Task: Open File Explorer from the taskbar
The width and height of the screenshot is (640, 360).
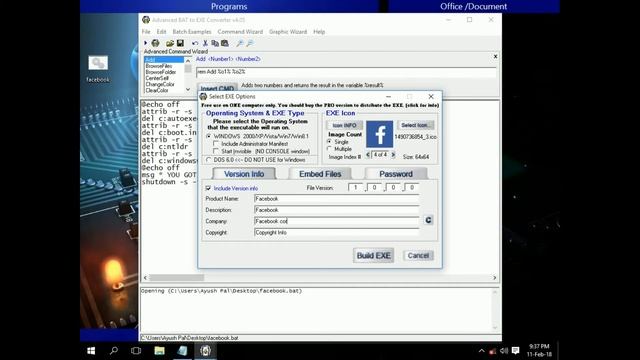Action: [159, 351]
